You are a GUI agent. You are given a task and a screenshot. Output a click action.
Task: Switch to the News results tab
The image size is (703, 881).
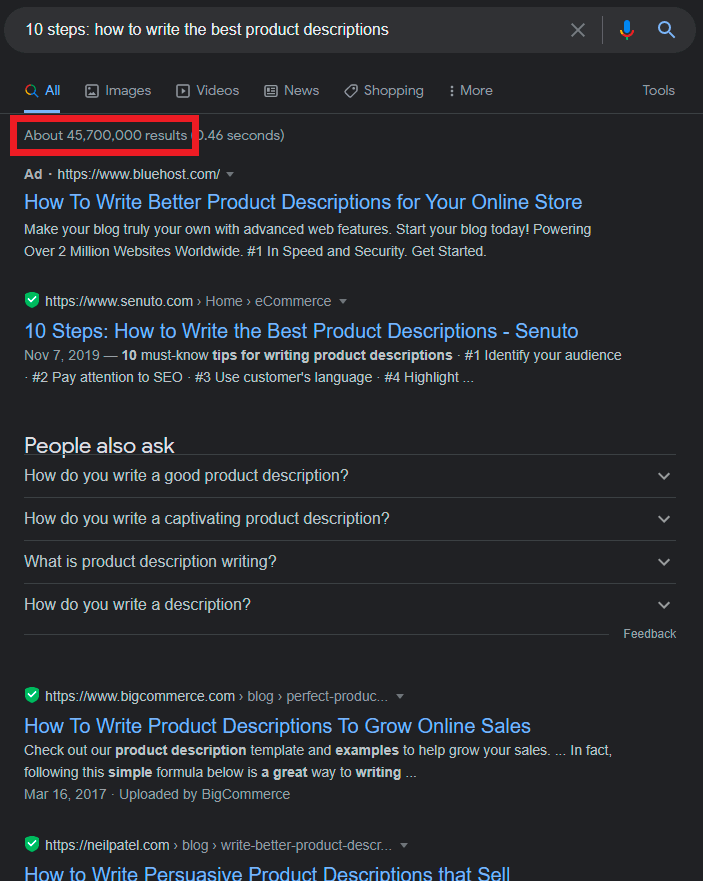[291, 90]
